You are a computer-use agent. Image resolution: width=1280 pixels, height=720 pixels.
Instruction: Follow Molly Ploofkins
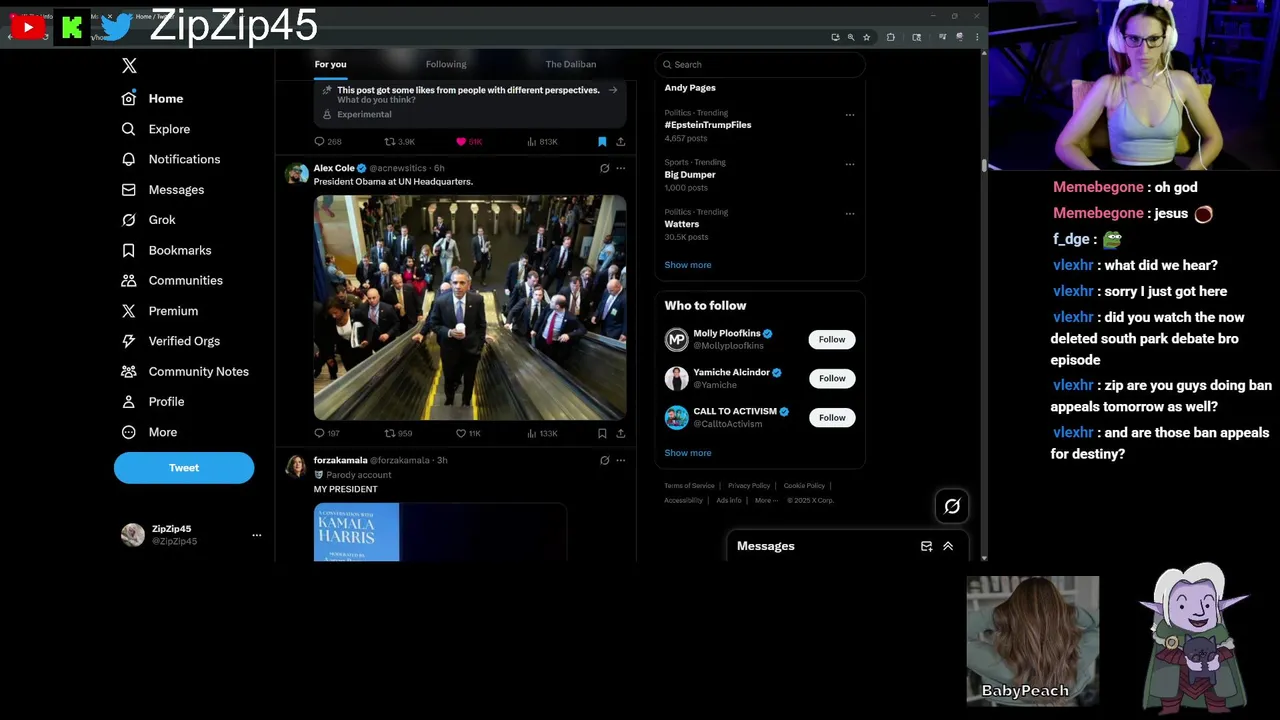click(832, 340)
